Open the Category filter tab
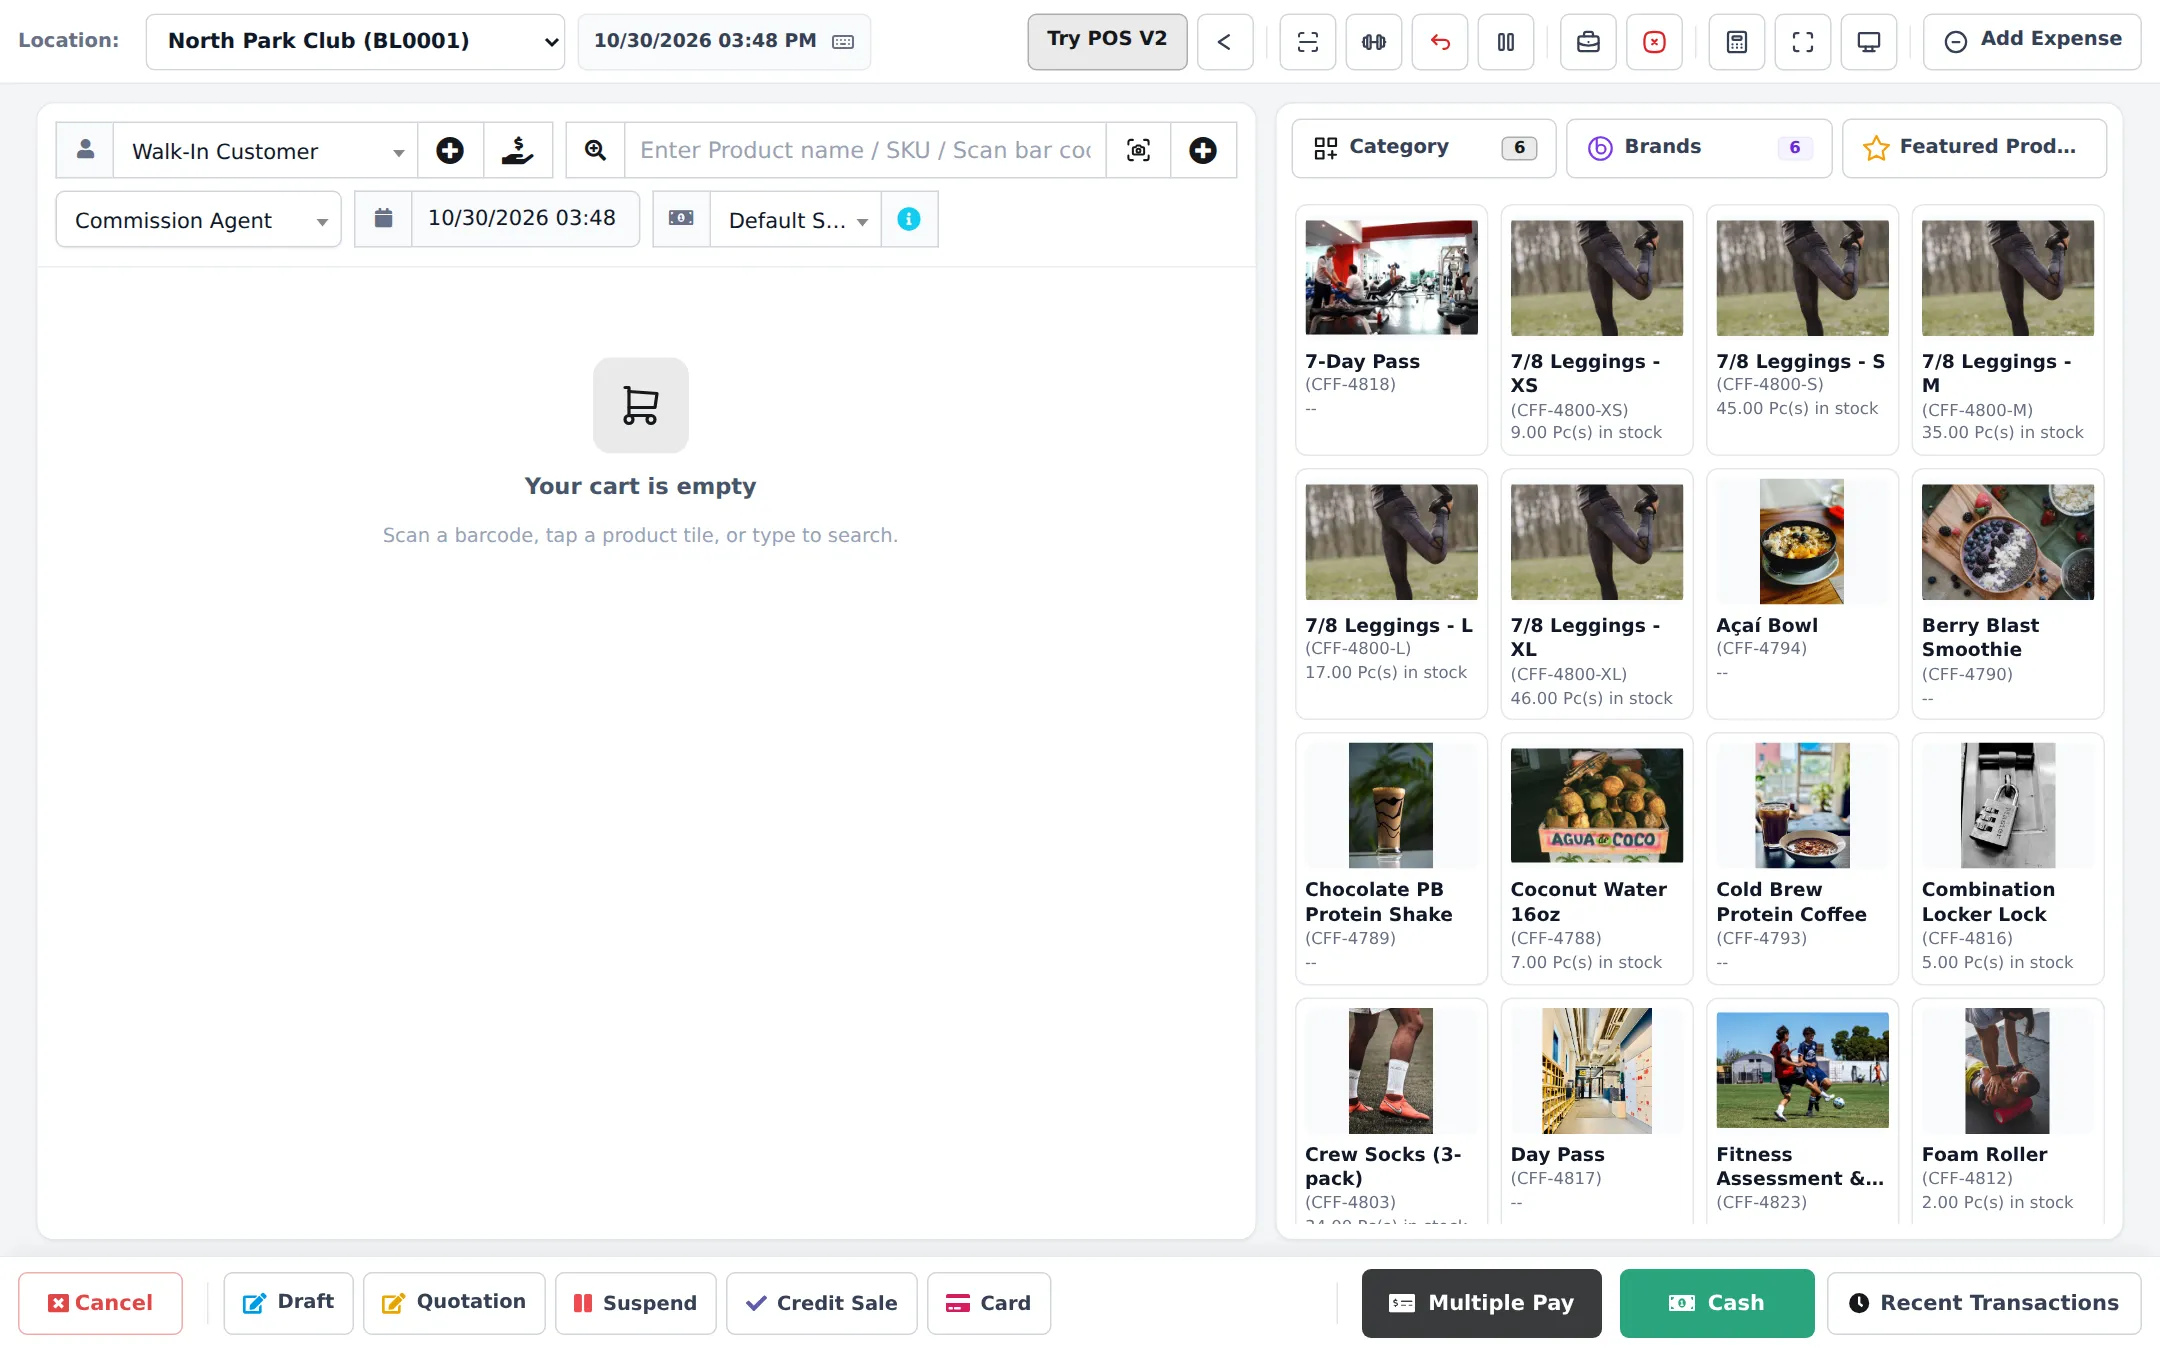The width and height of the screenshot is (2160, 1350). 1424,148
